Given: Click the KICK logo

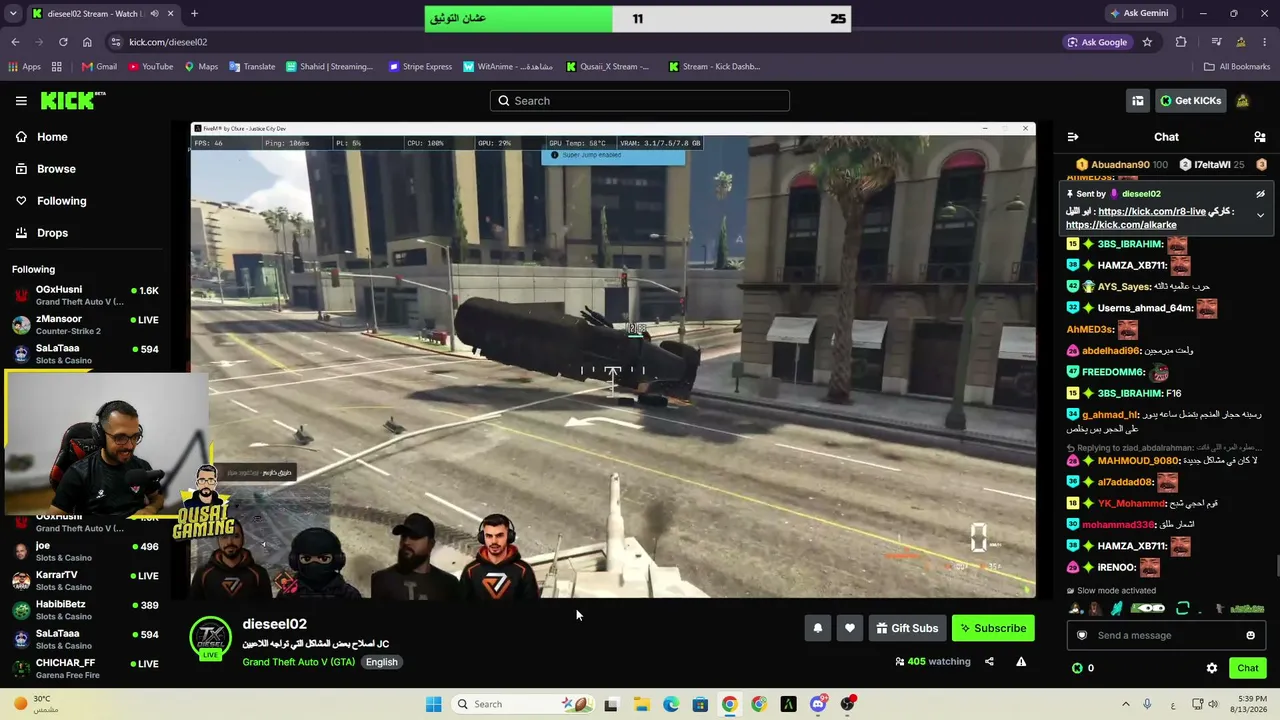Looking at the screenshot, I should (72, 100).
